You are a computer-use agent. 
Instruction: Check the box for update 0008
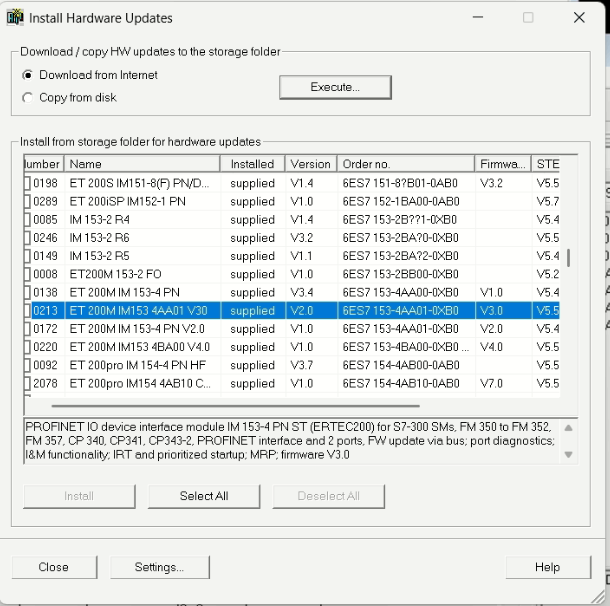[x=27, y=274]
